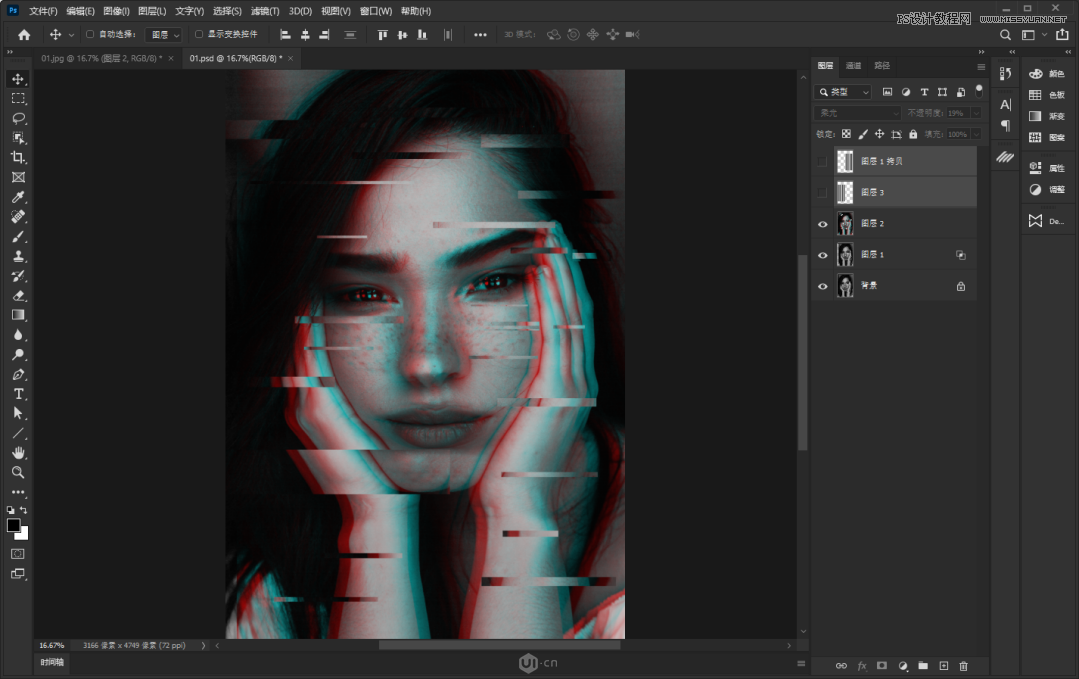Click the delete layer trash icon
The height and width of the screenshot is (679, 1079).
click(963, 665)
